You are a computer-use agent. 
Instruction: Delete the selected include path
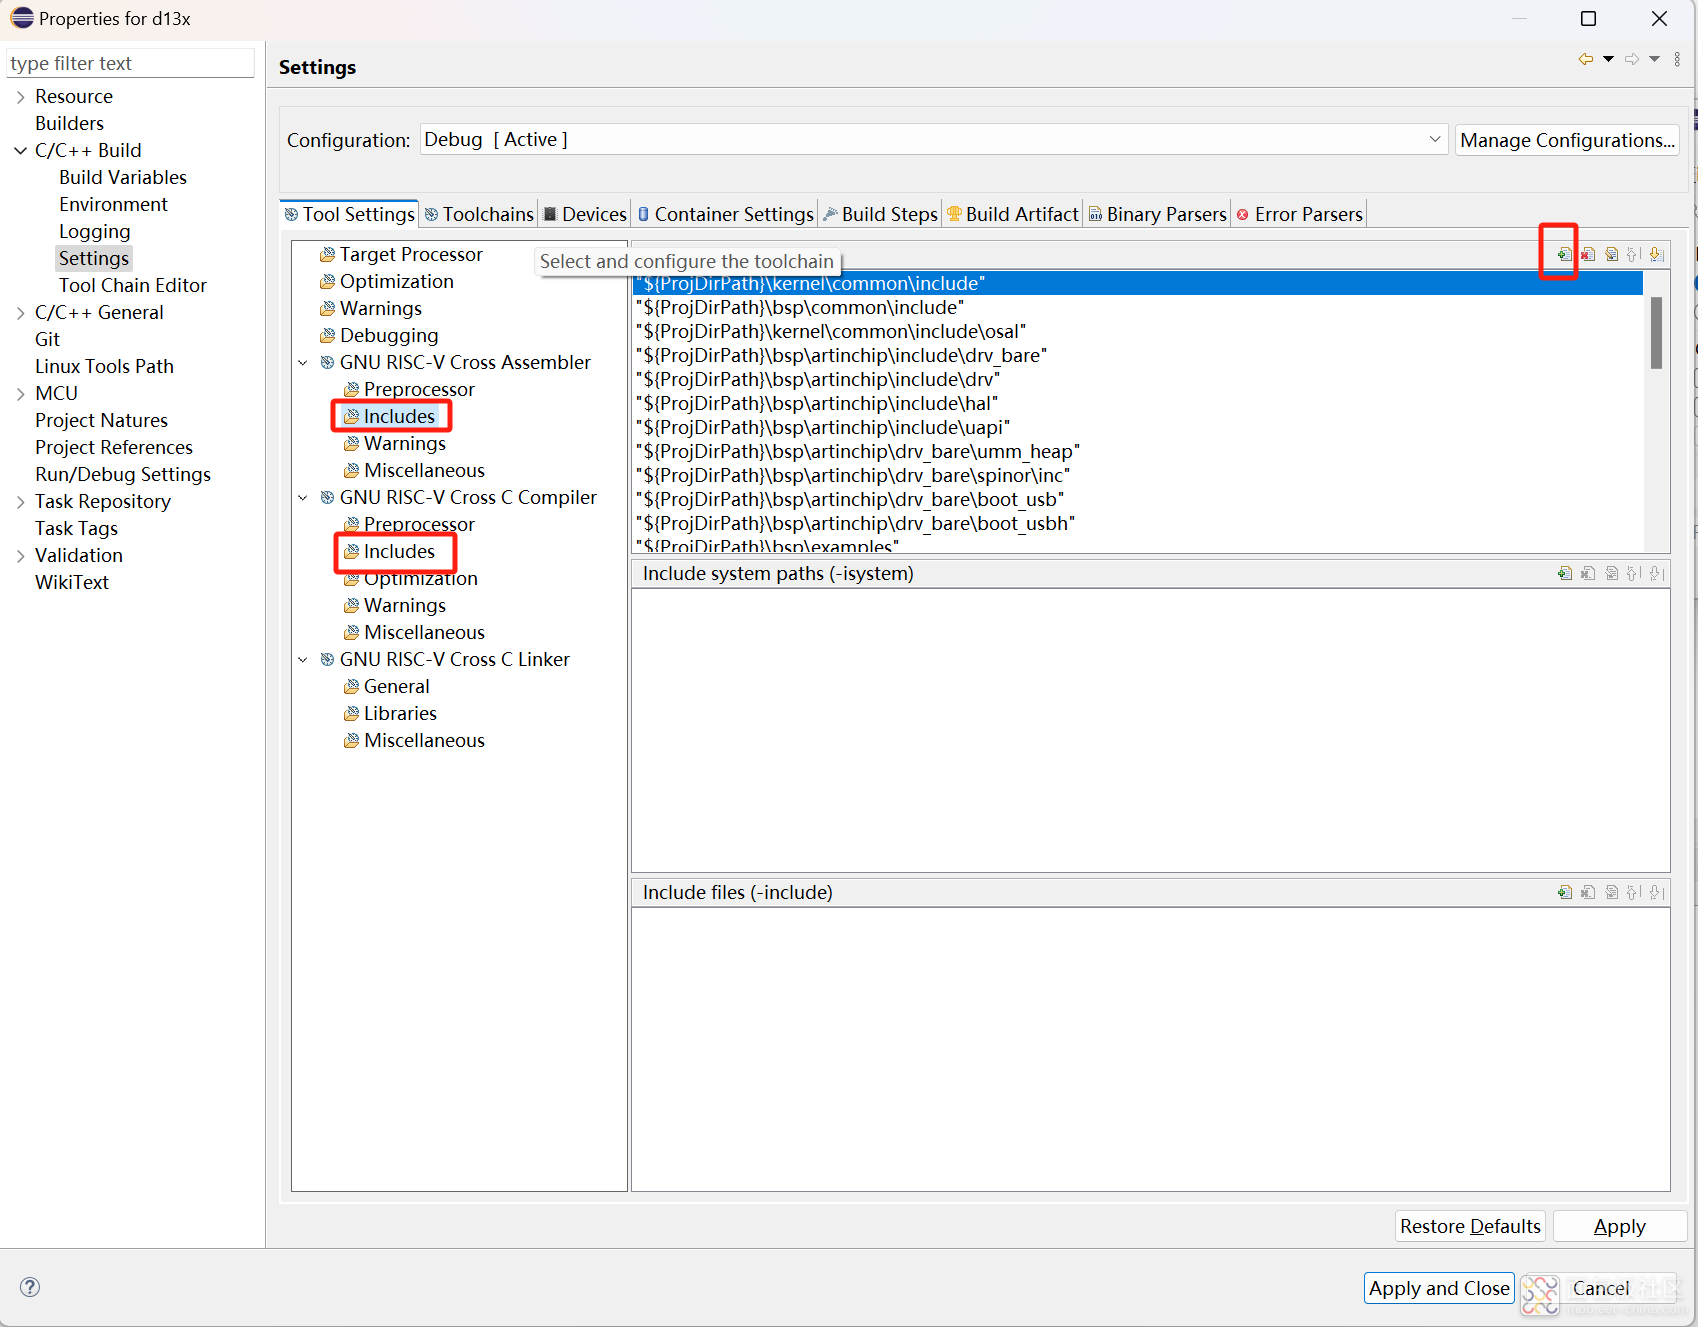coord(1588,254)
